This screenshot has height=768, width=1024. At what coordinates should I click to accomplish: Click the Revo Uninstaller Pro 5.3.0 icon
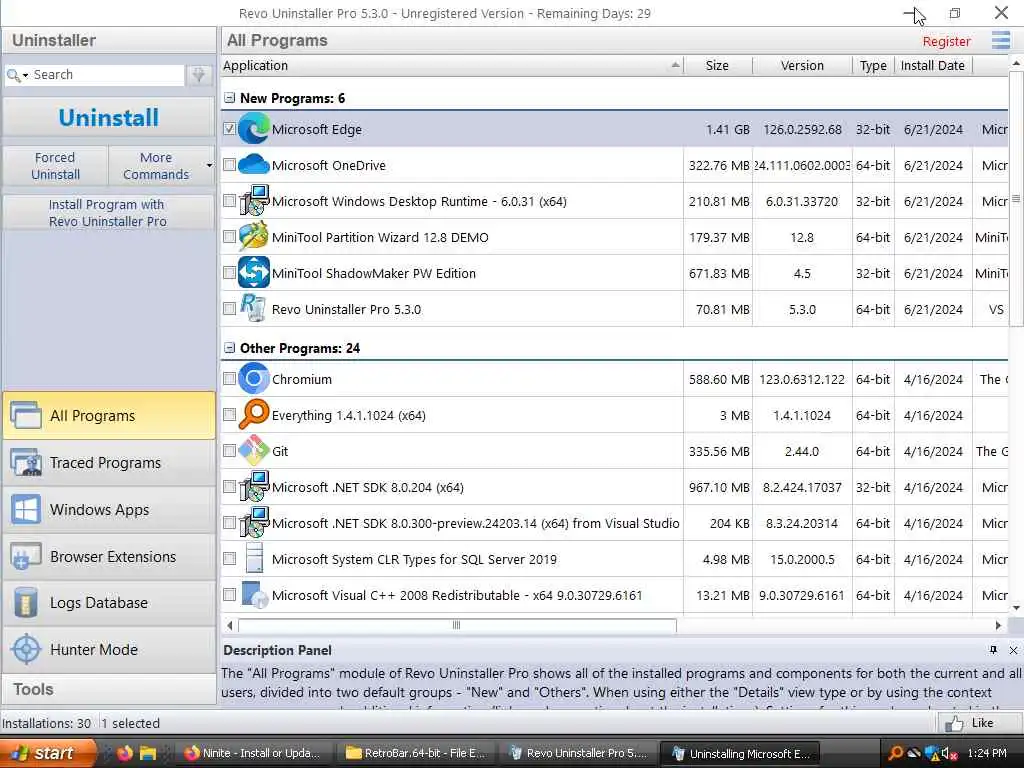click(x=253, y=308)
